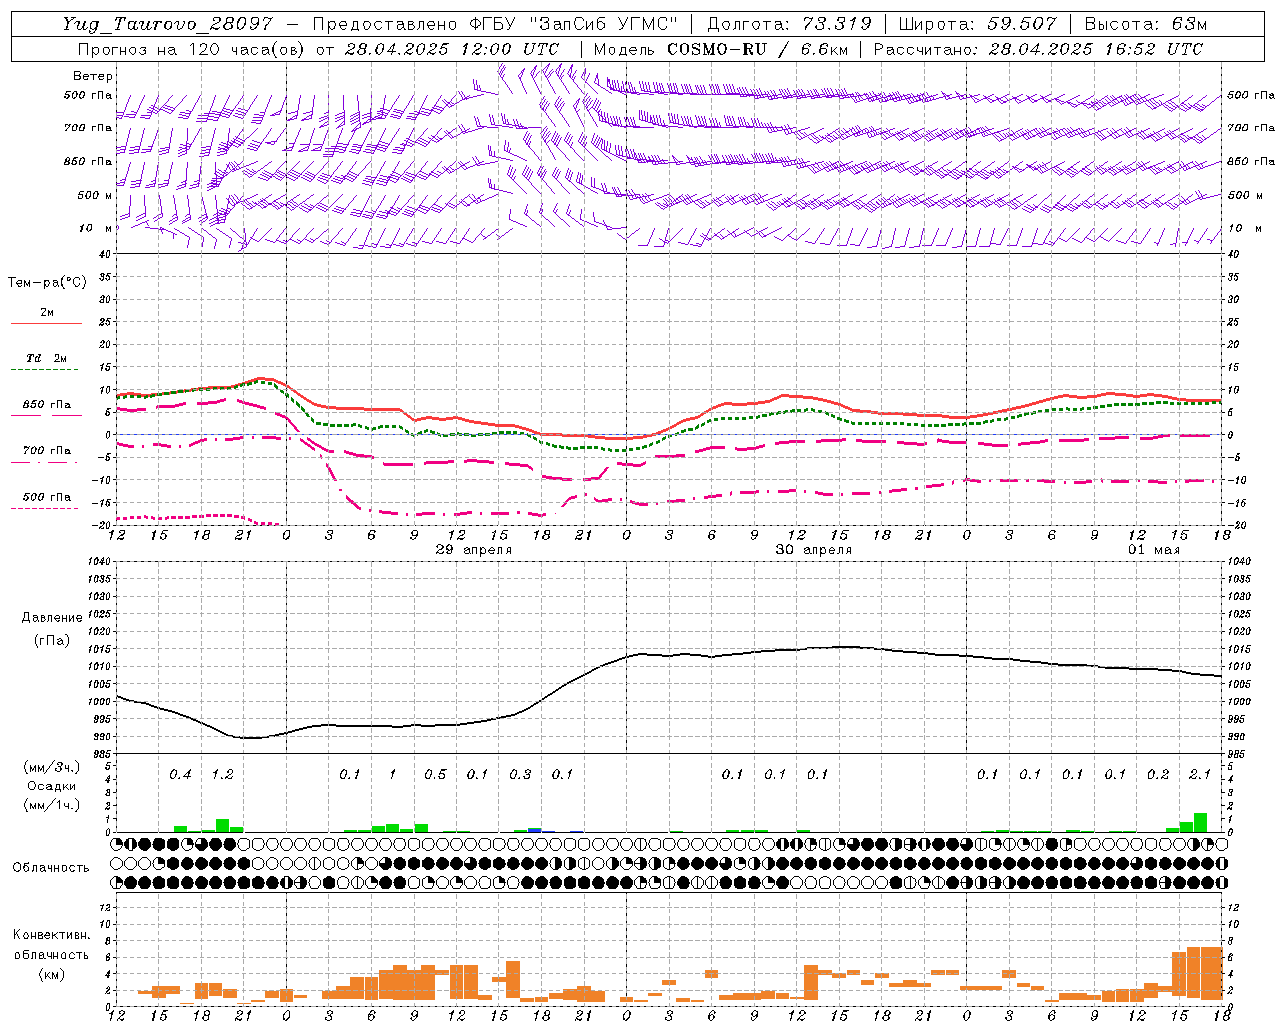
Task: Click the 2.1 precipitation value
Action: click(x=1200, y=775)
